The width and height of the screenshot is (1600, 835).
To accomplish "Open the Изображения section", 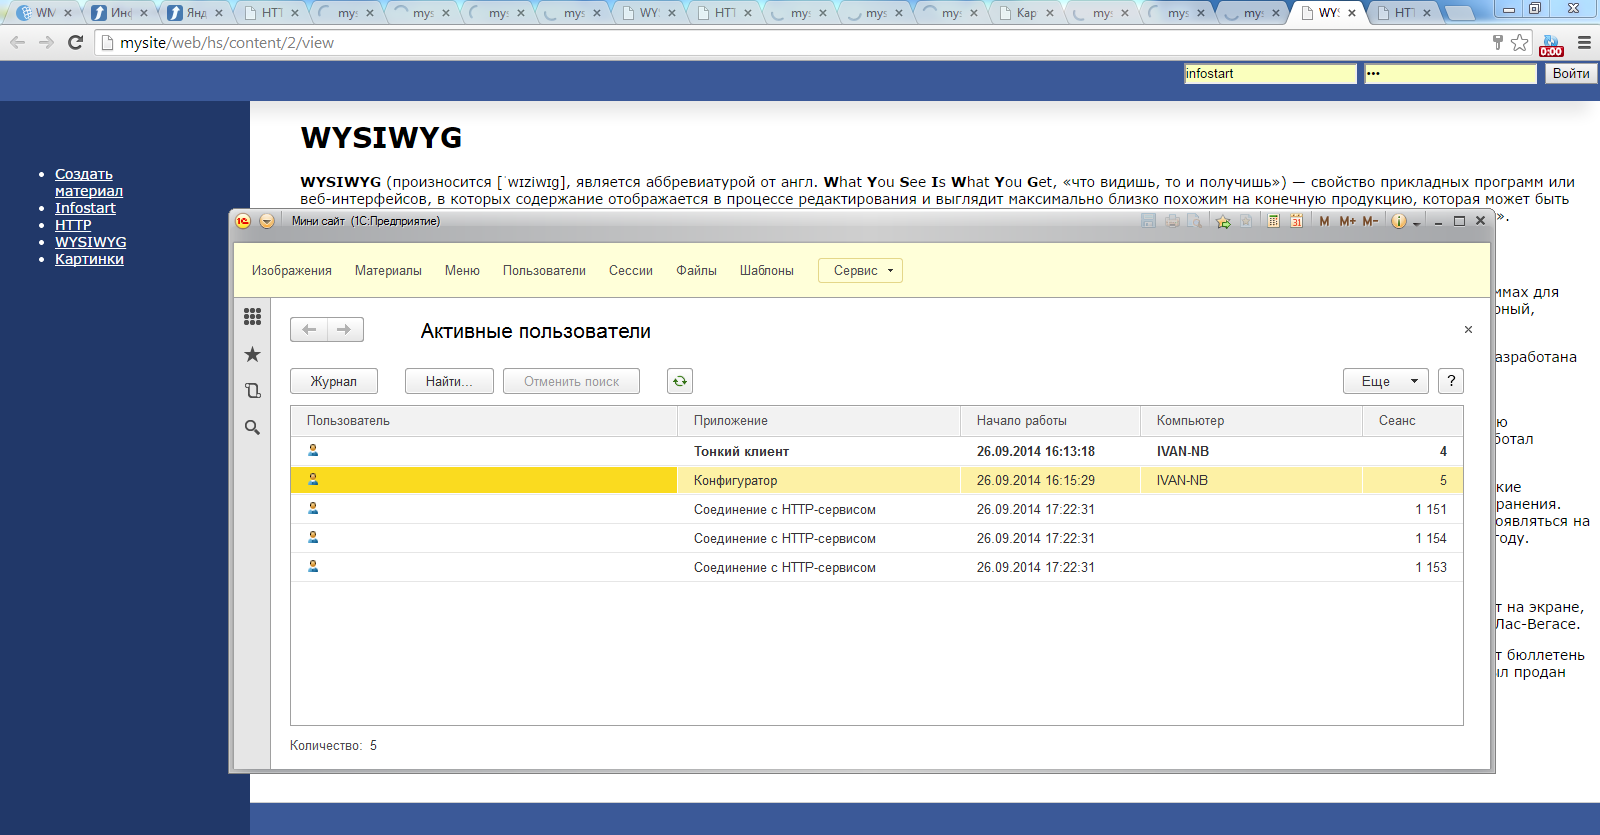I will click(292, 270).
